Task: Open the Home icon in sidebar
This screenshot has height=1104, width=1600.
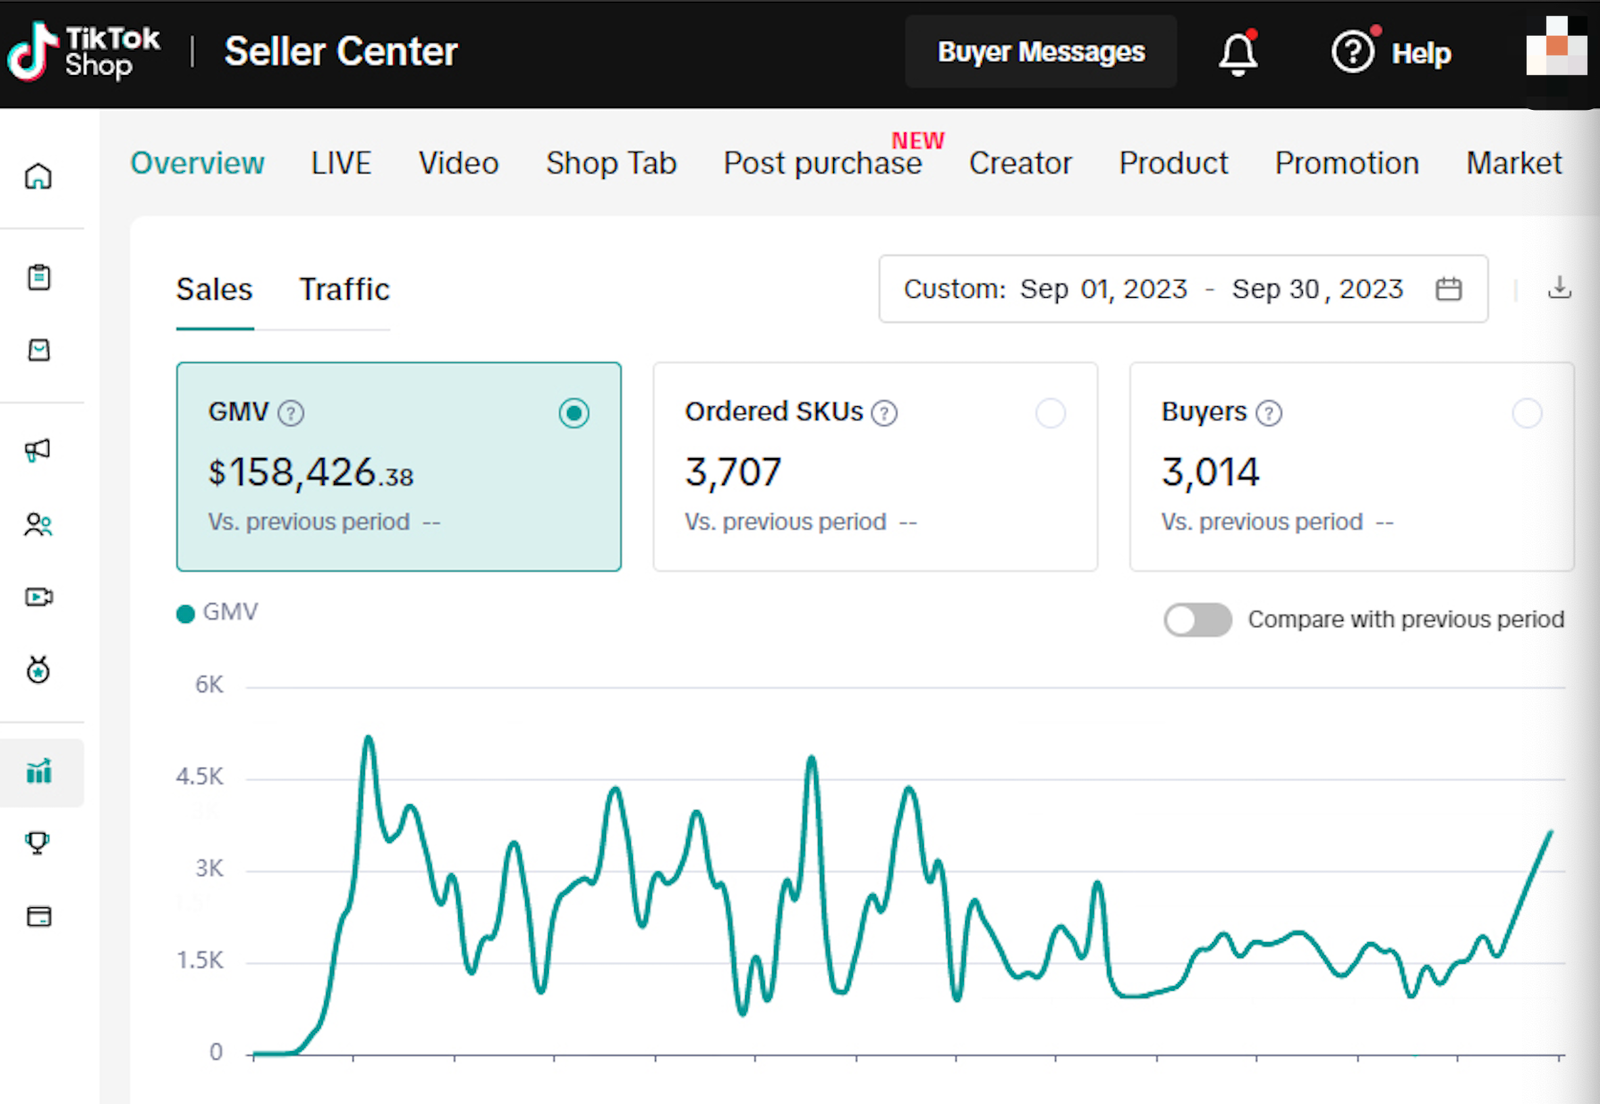Action: [x=38, y=176]
